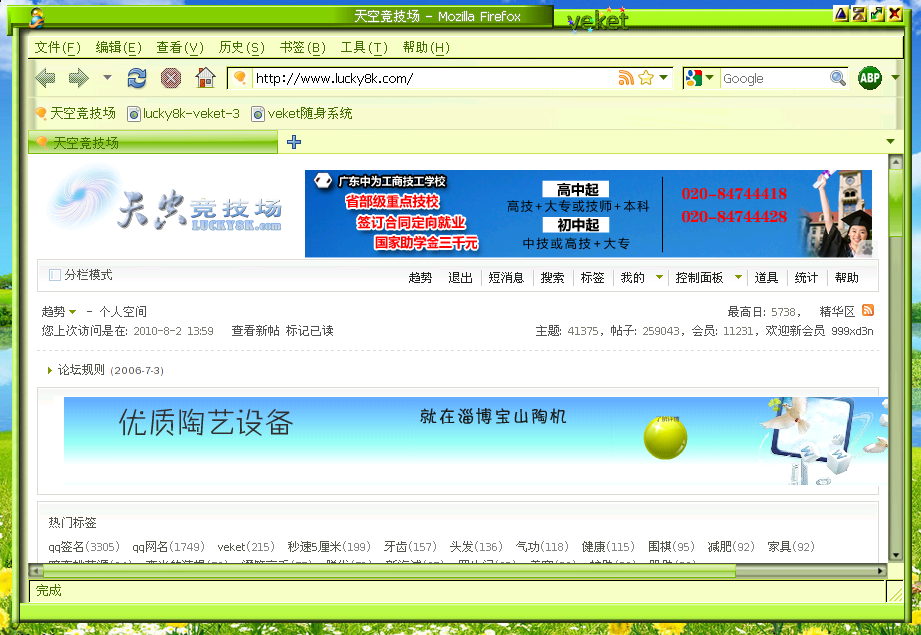921x635 pixels.
Task: Open the 天空竞技场 bookmark
Action: (75, 113)
